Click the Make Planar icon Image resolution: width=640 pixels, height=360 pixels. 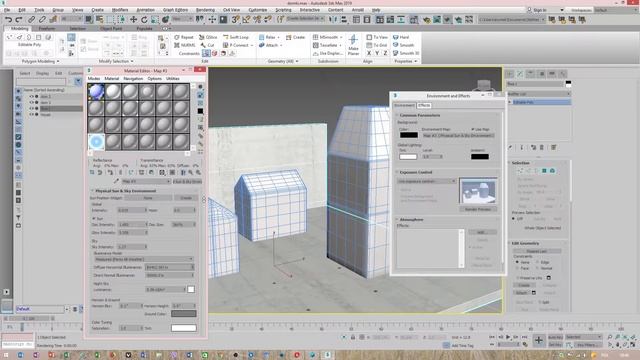(x=353, y=45)
